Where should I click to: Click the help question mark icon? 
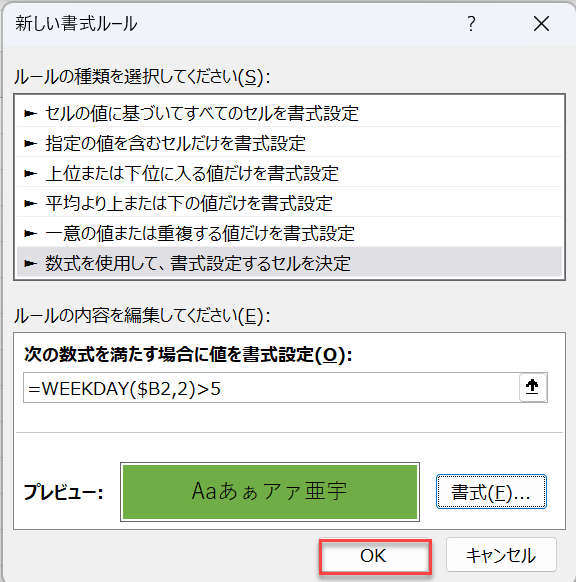click(471, 24)
